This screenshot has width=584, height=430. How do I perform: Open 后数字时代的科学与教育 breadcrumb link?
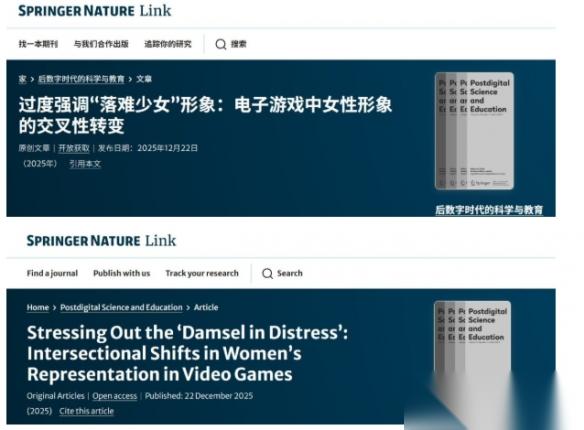81,79
